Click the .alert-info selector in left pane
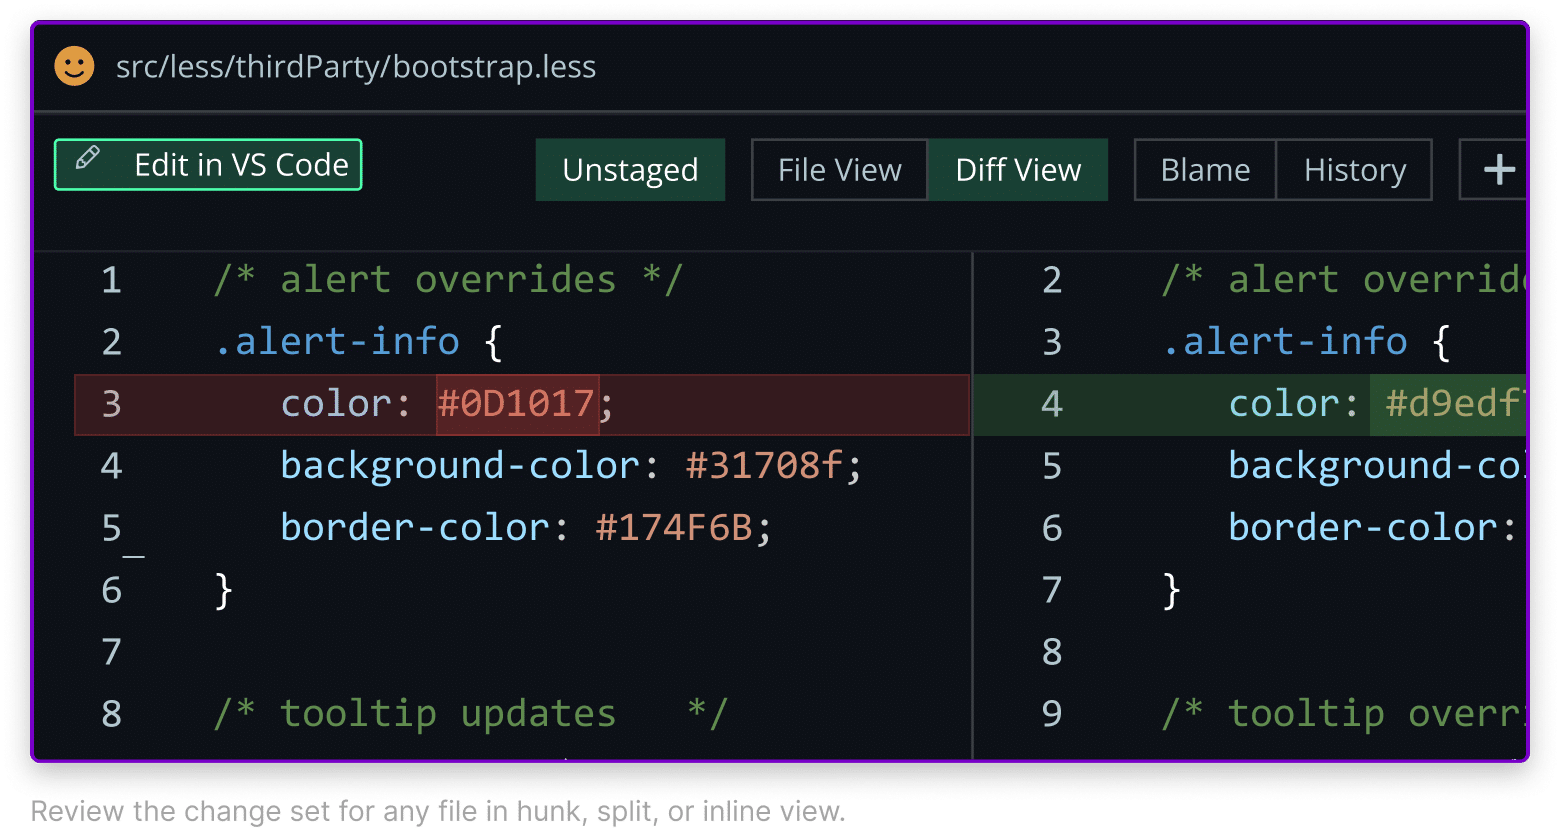Image resolution: width=1560 pixels, height=831 pixels. pyautogui.click(x=337, y=342)
